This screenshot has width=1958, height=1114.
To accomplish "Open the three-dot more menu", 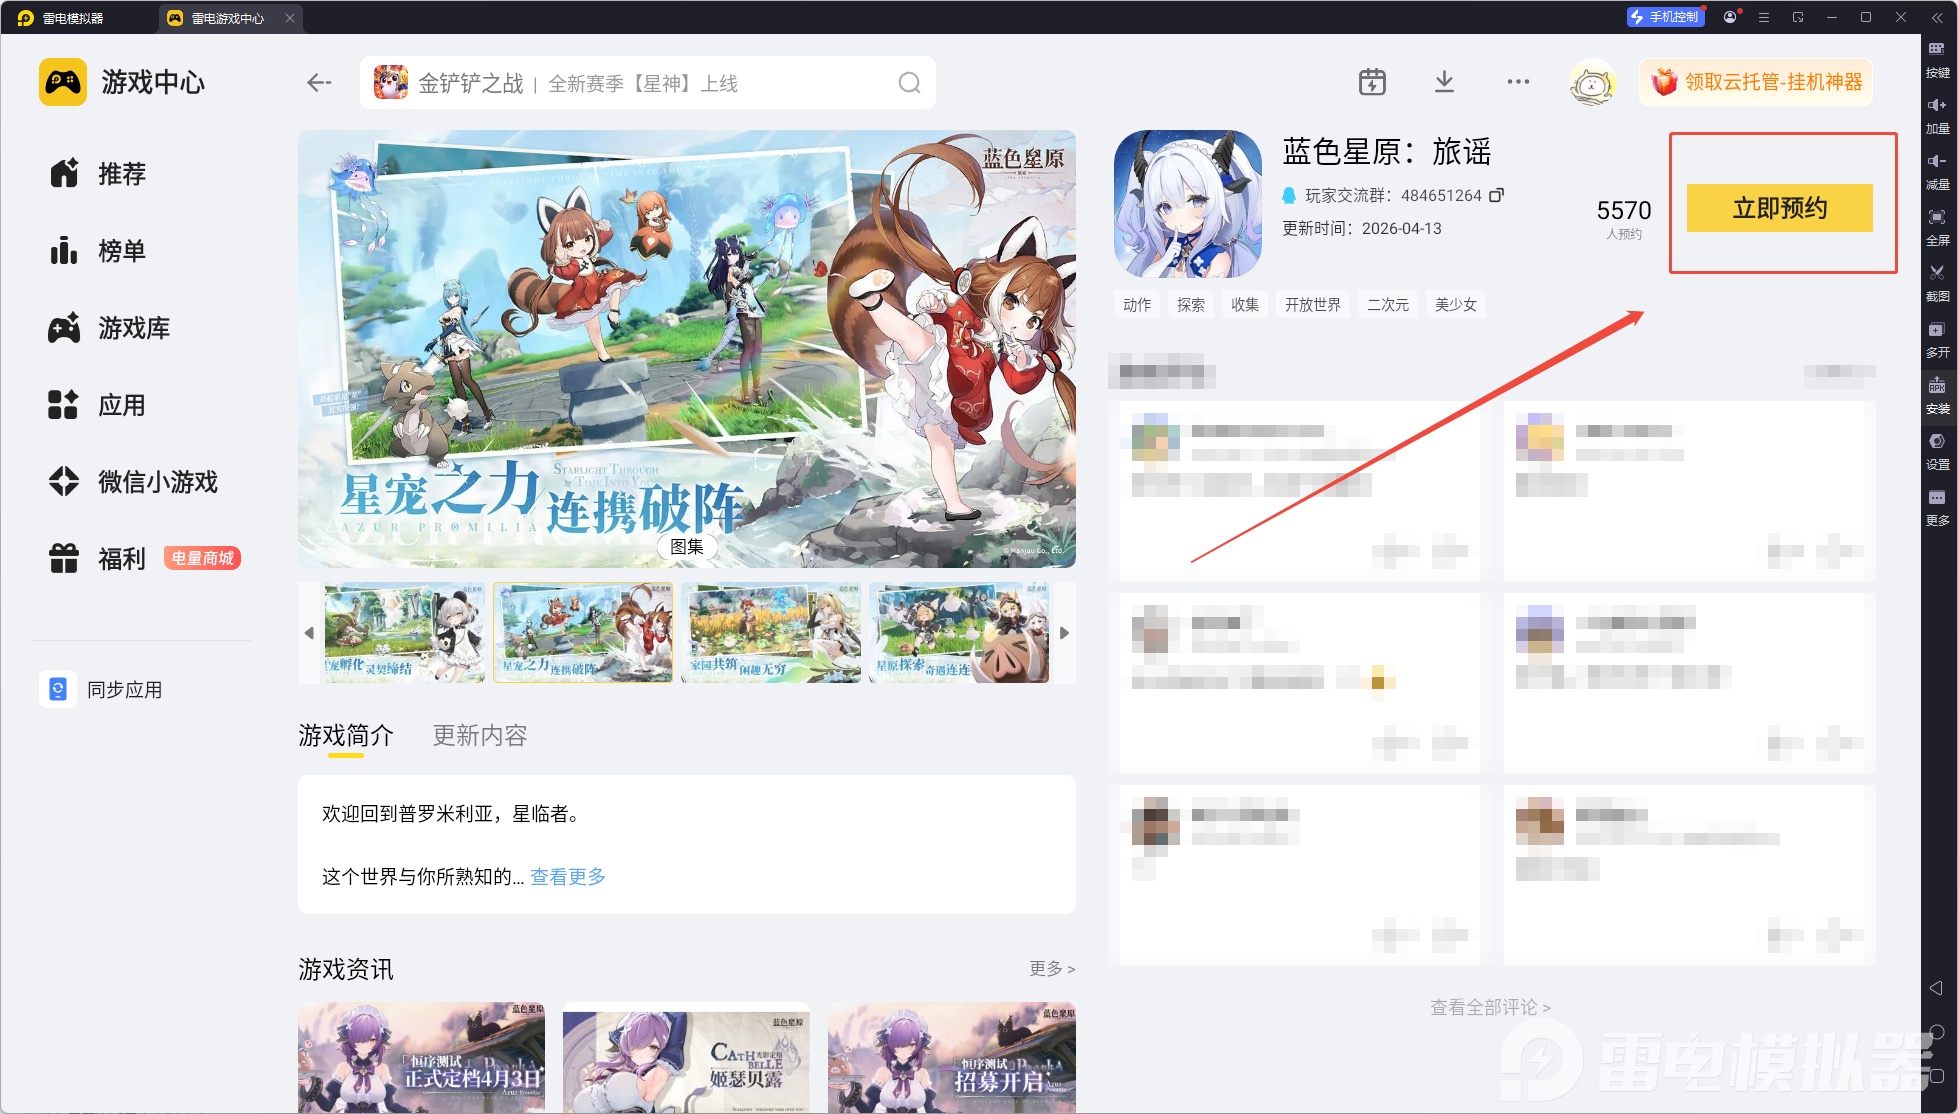I will (1517, 82).
